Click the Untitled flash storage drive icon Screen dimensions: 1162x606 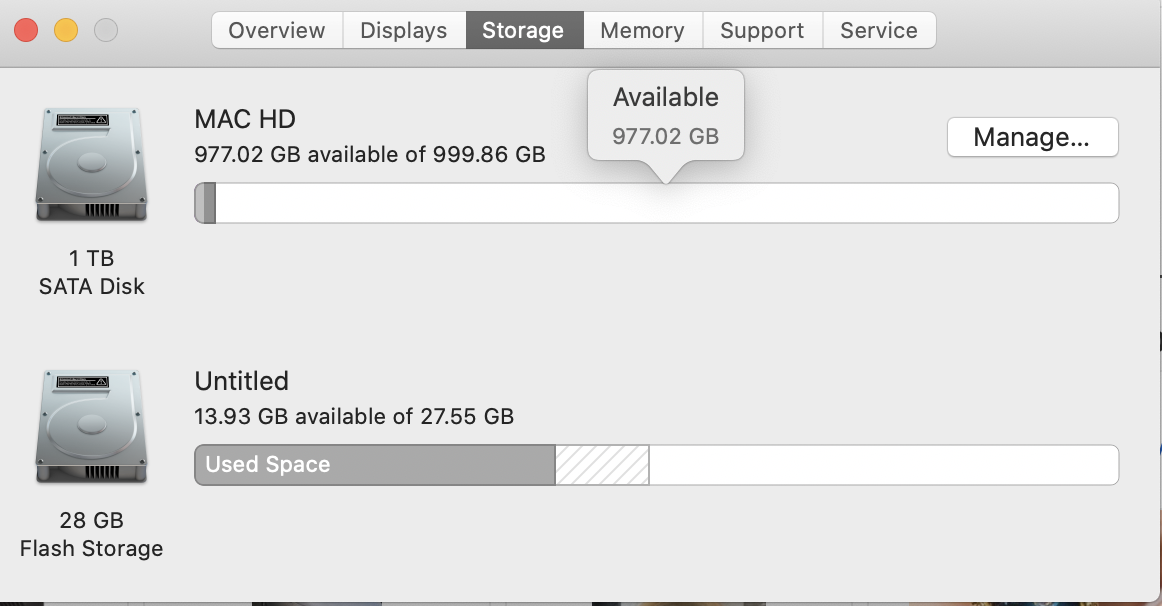(91, 427)
